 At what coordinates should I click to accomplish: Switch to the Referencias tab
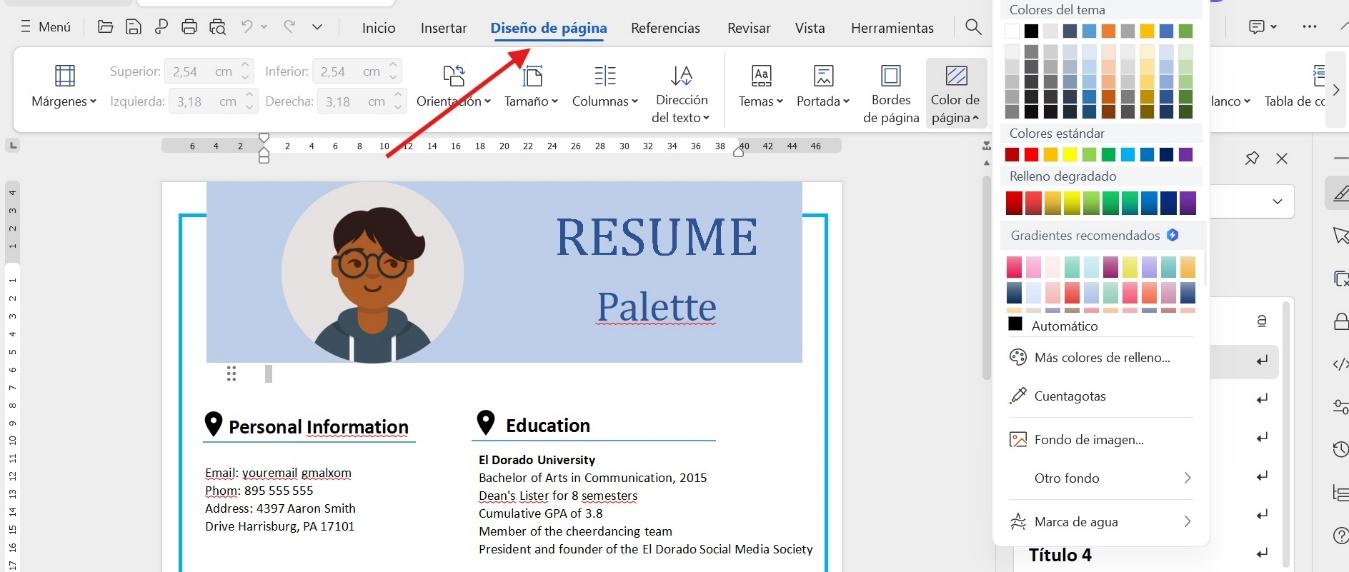pos(665,28)
